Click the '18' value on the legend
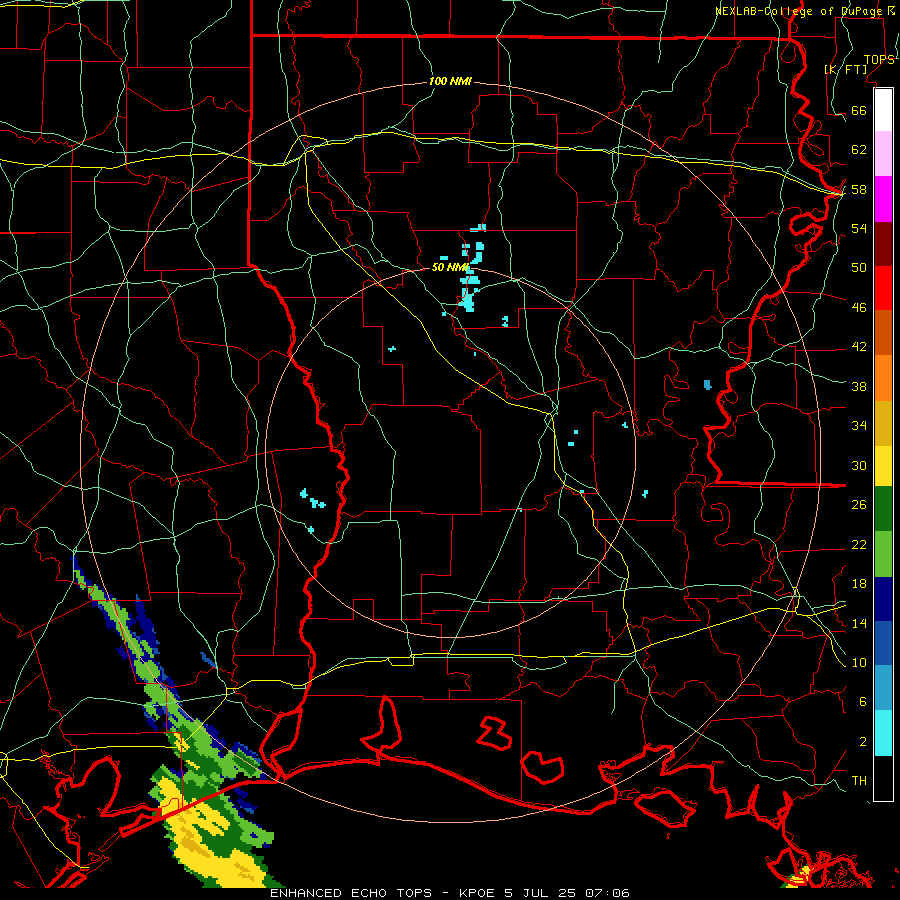Image resolution: width=900 pixels, height=900 pixels. coord(859,584)
